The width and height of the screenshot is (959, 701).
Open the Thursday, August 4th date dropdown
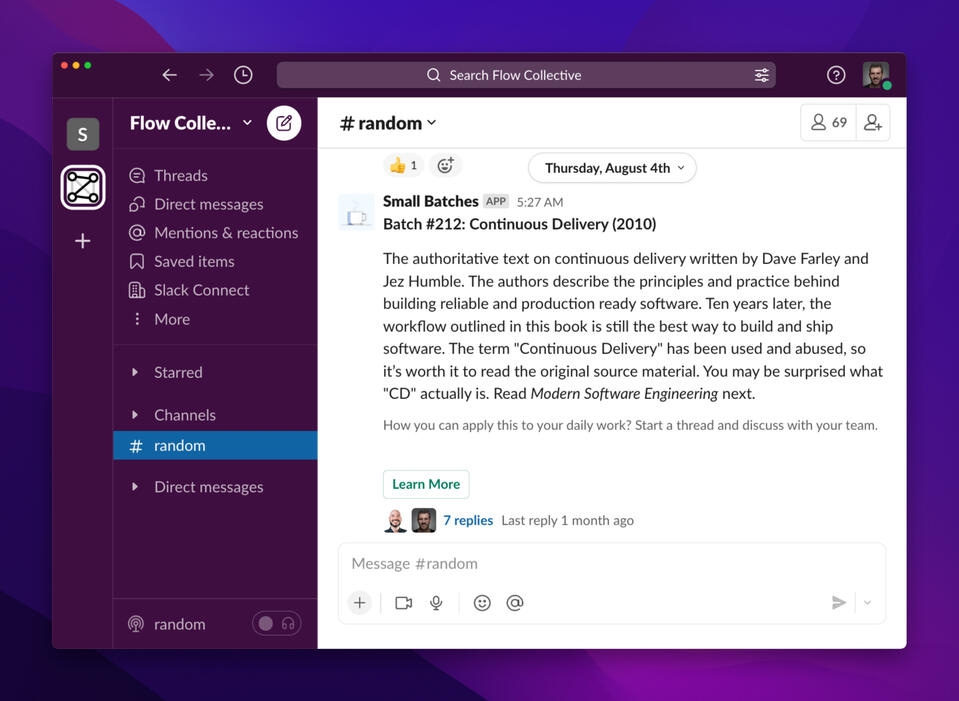(x=612, y=168)
